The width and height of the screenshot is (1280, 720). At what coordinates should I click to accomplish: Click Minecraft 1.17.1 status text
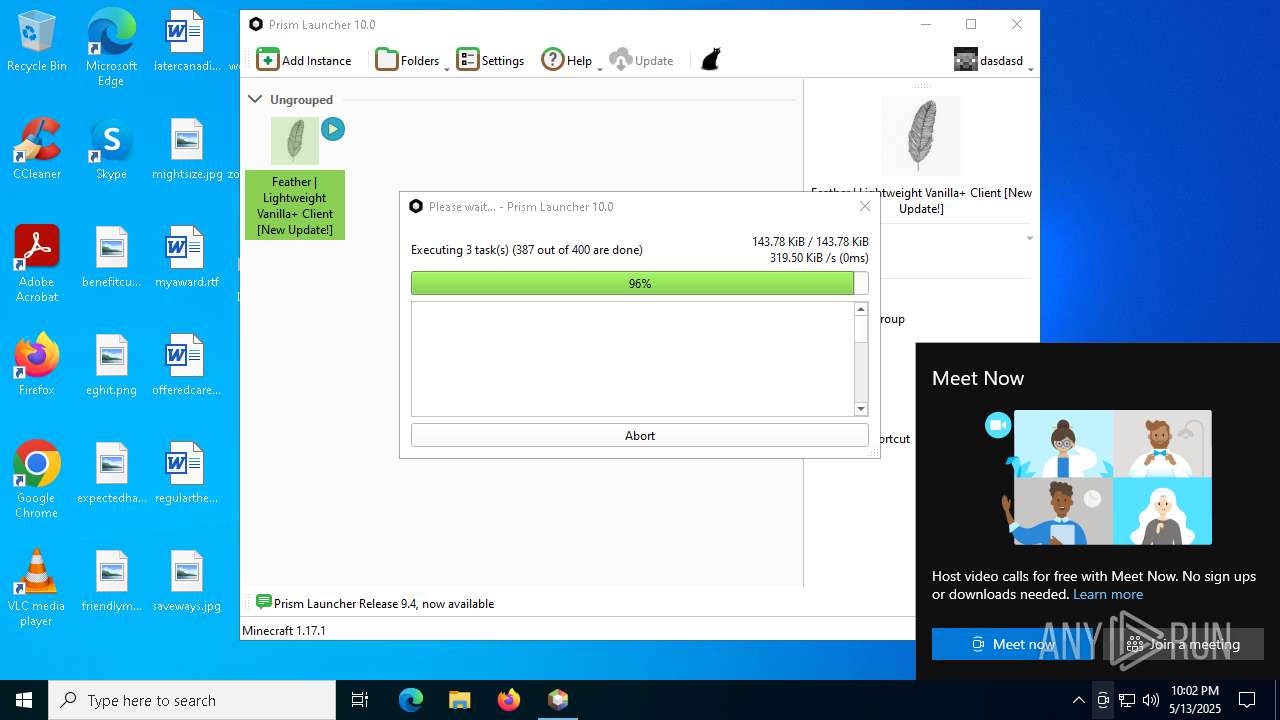pos(284,630)
